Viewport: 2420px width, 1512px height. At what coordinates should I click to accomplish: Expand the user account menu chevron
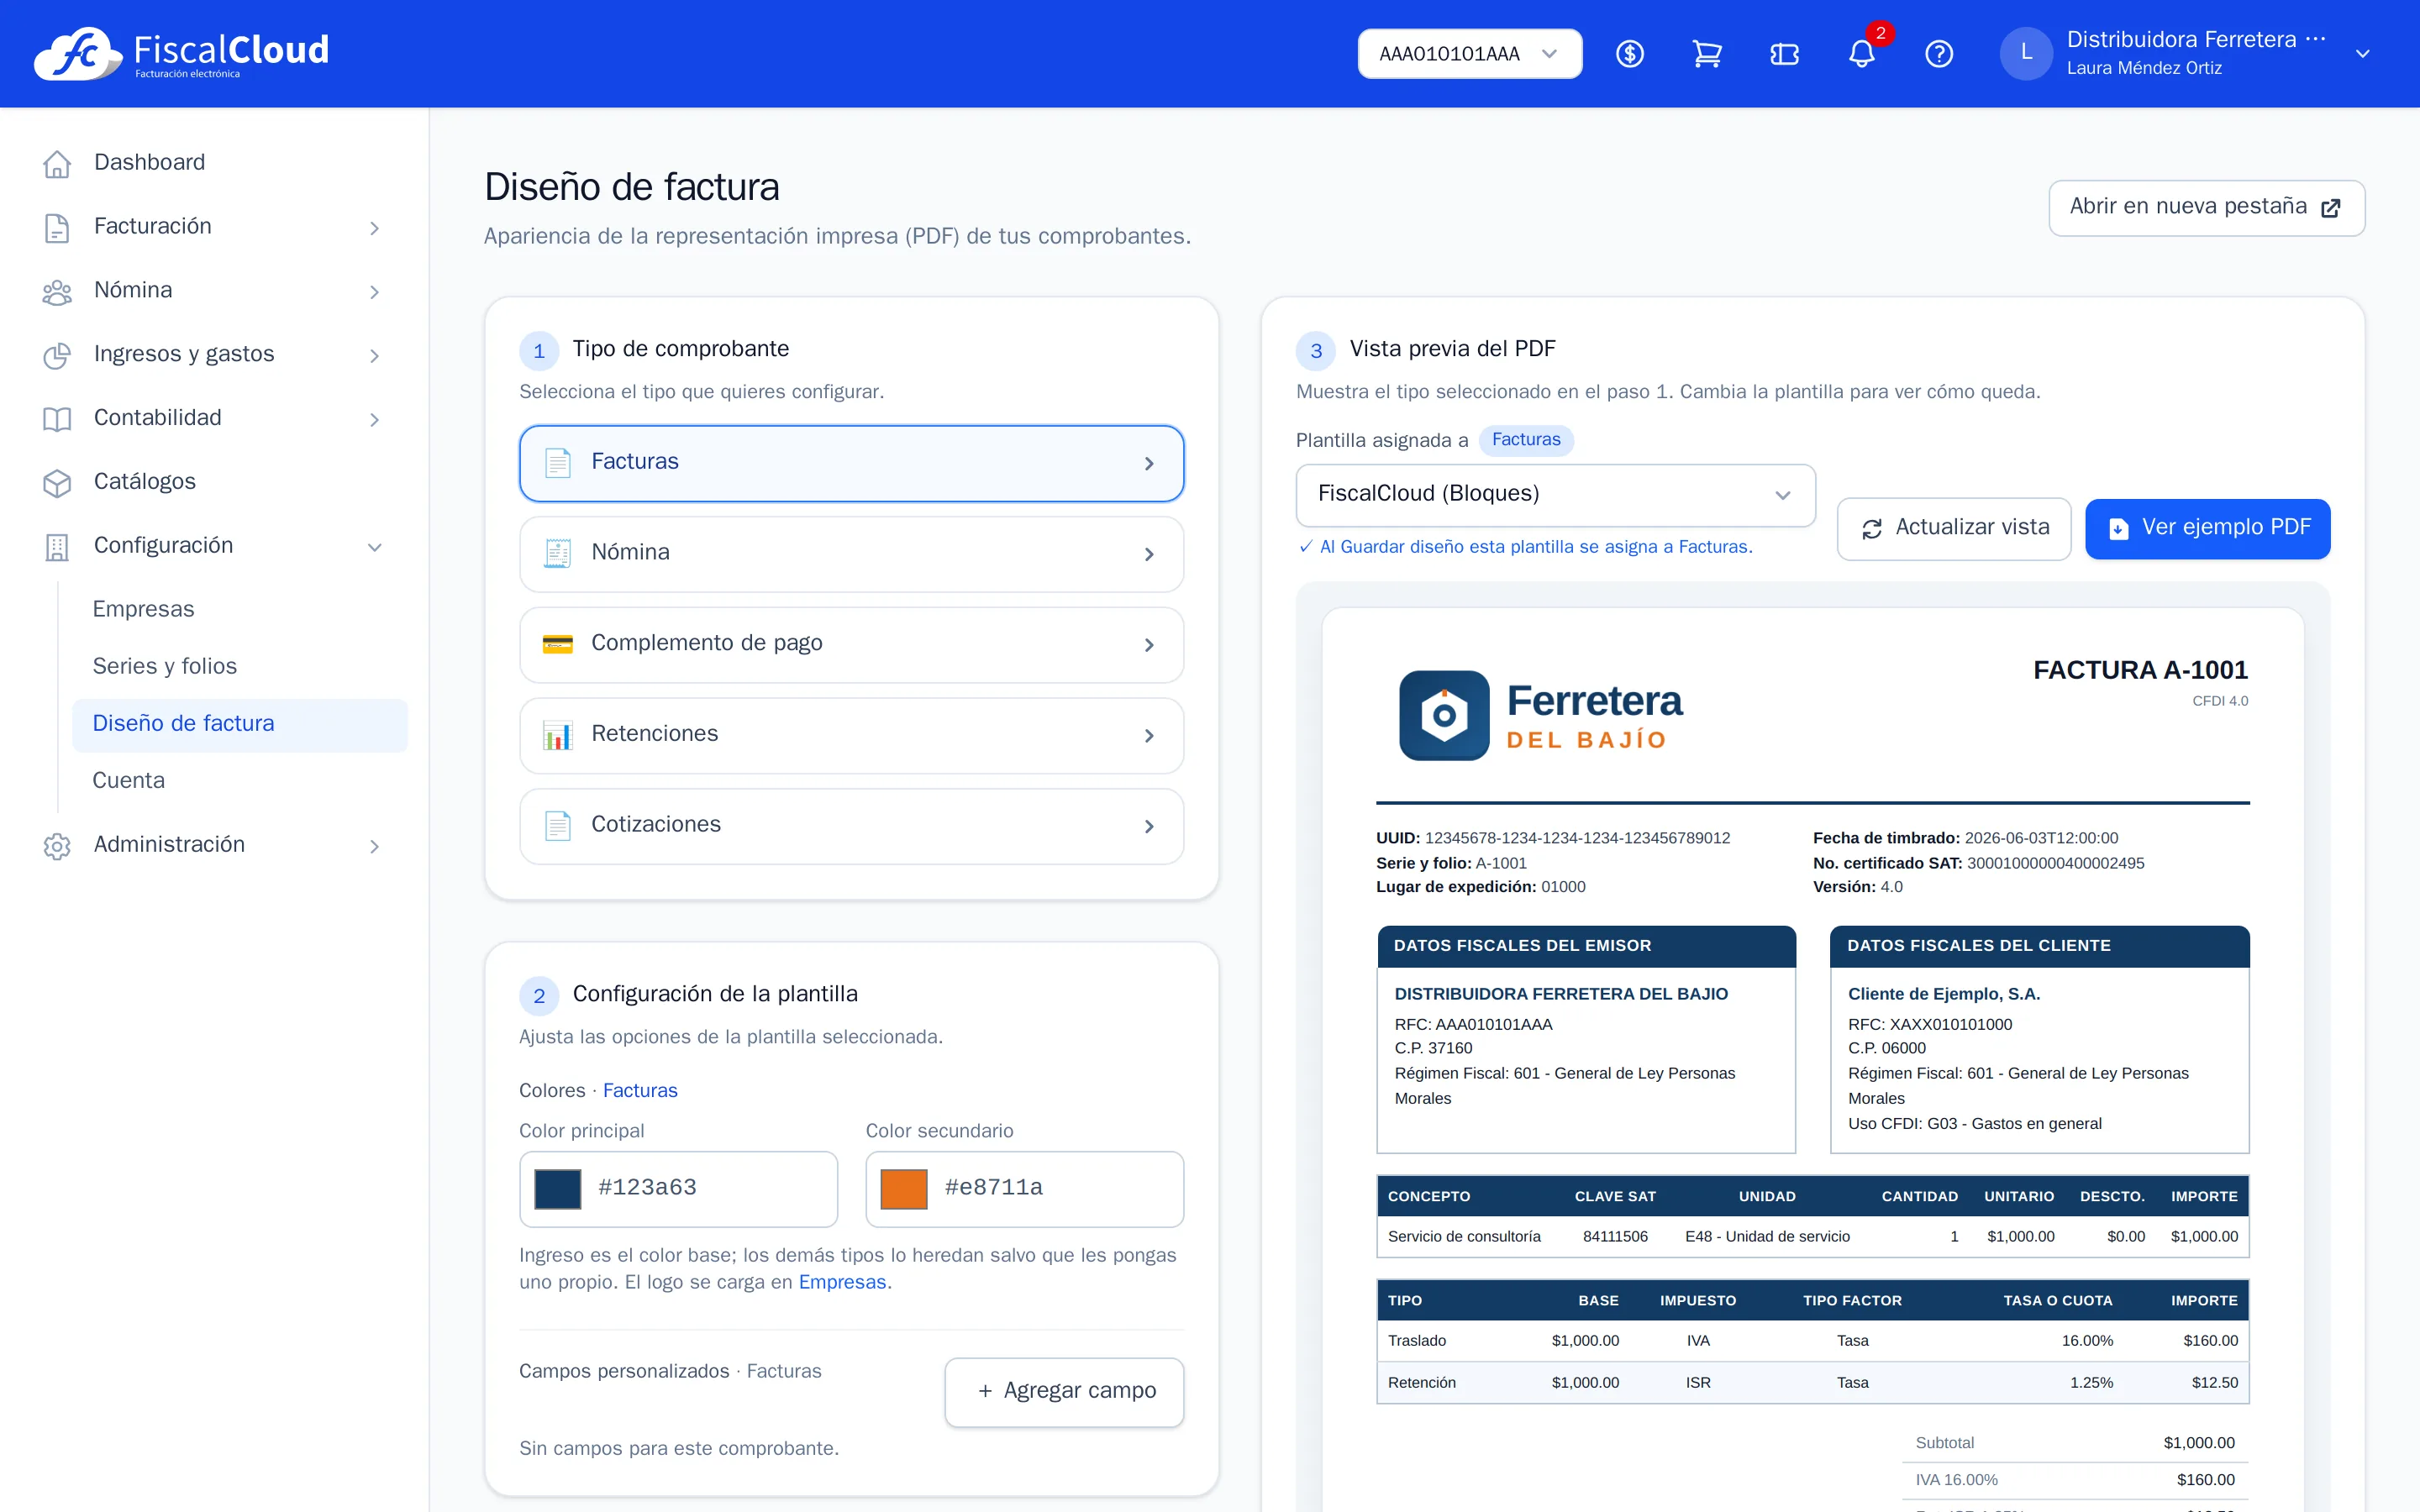2362,54
